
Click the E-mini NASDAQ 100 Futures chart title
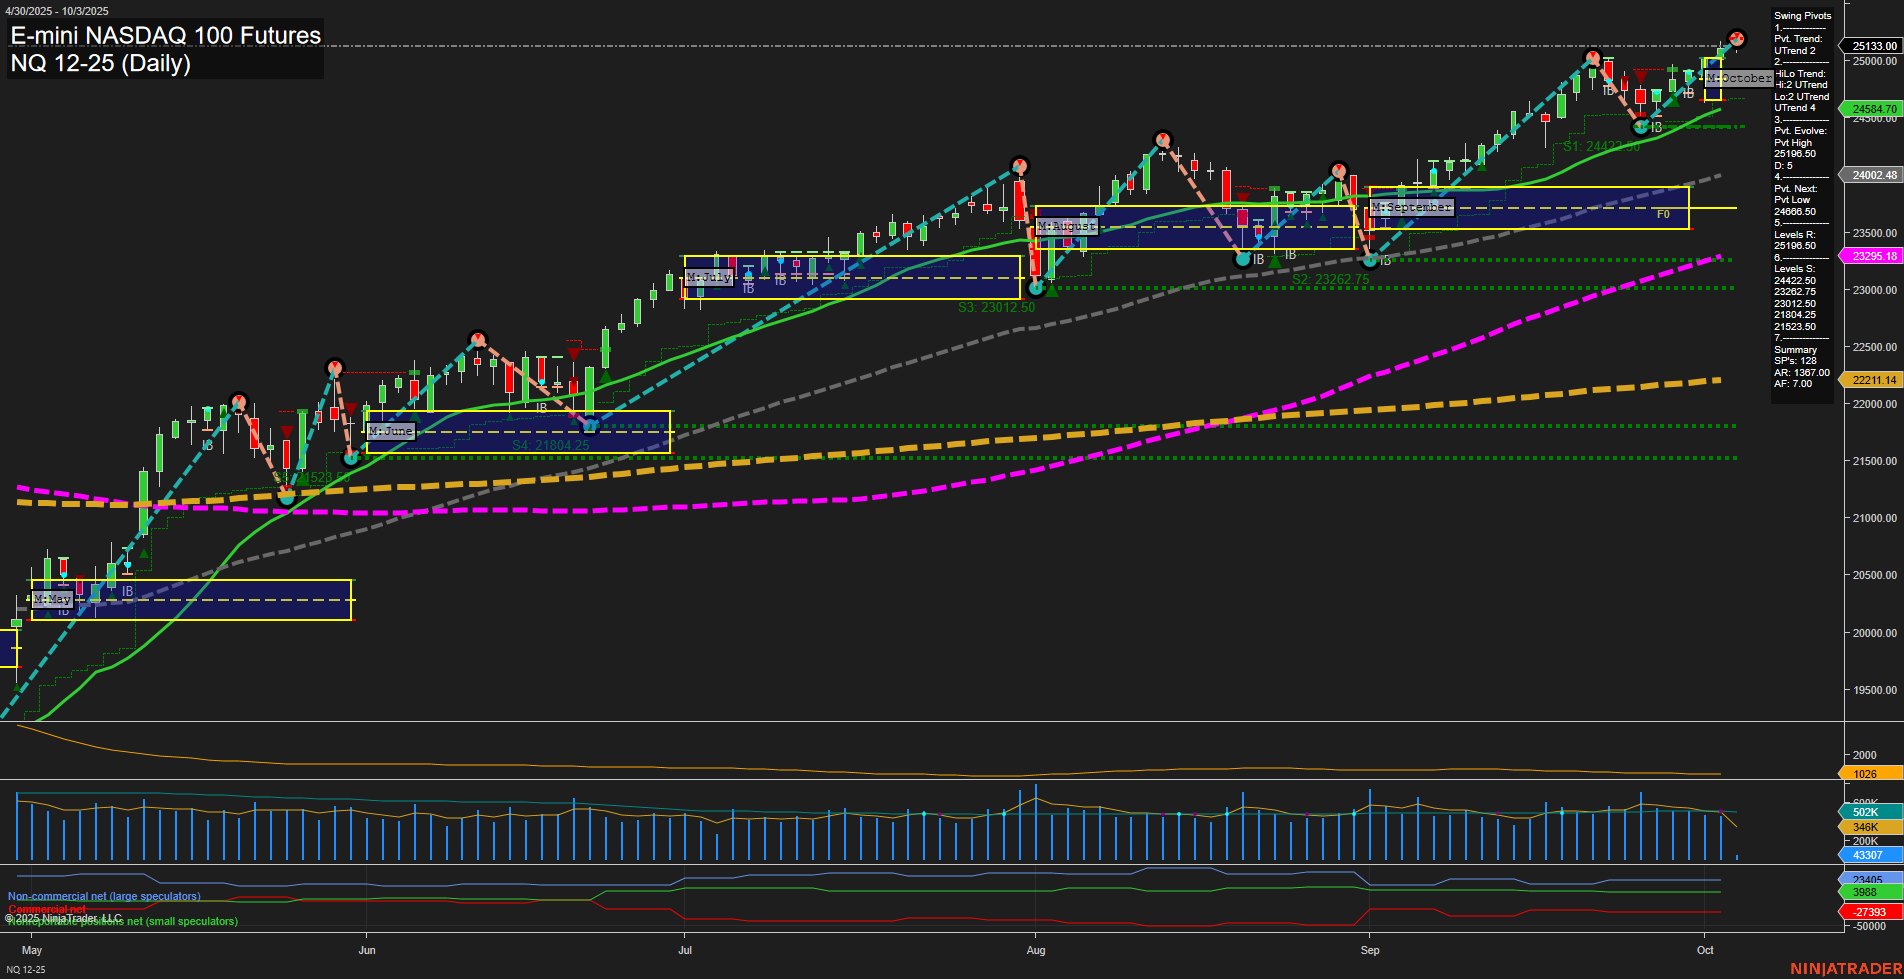[164, 35]
